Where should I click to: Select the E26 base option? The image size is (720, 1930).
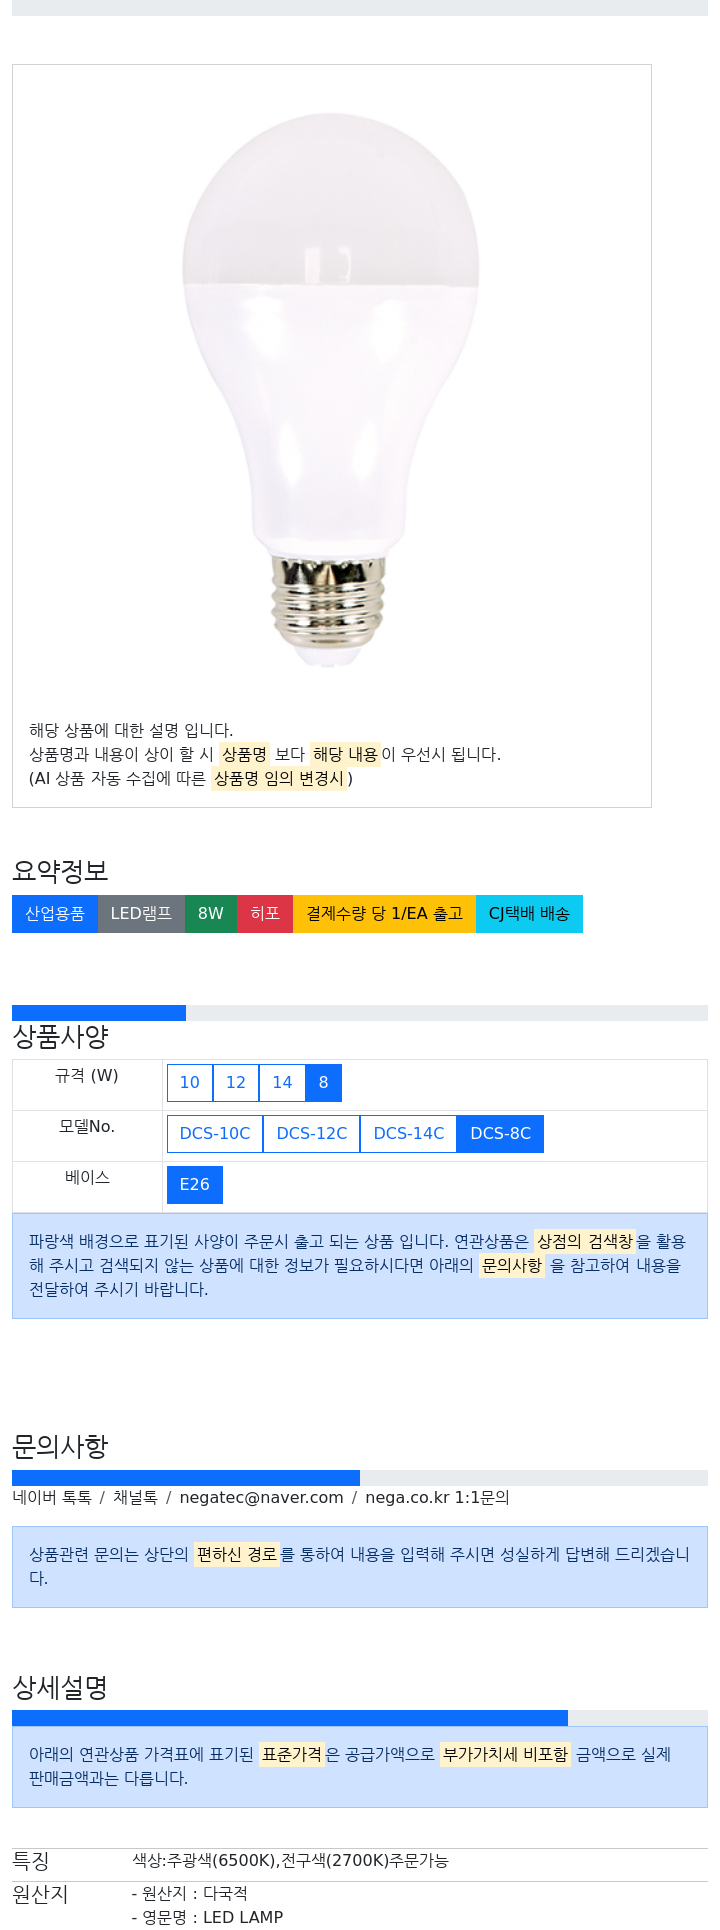[x=195, y=1185]
